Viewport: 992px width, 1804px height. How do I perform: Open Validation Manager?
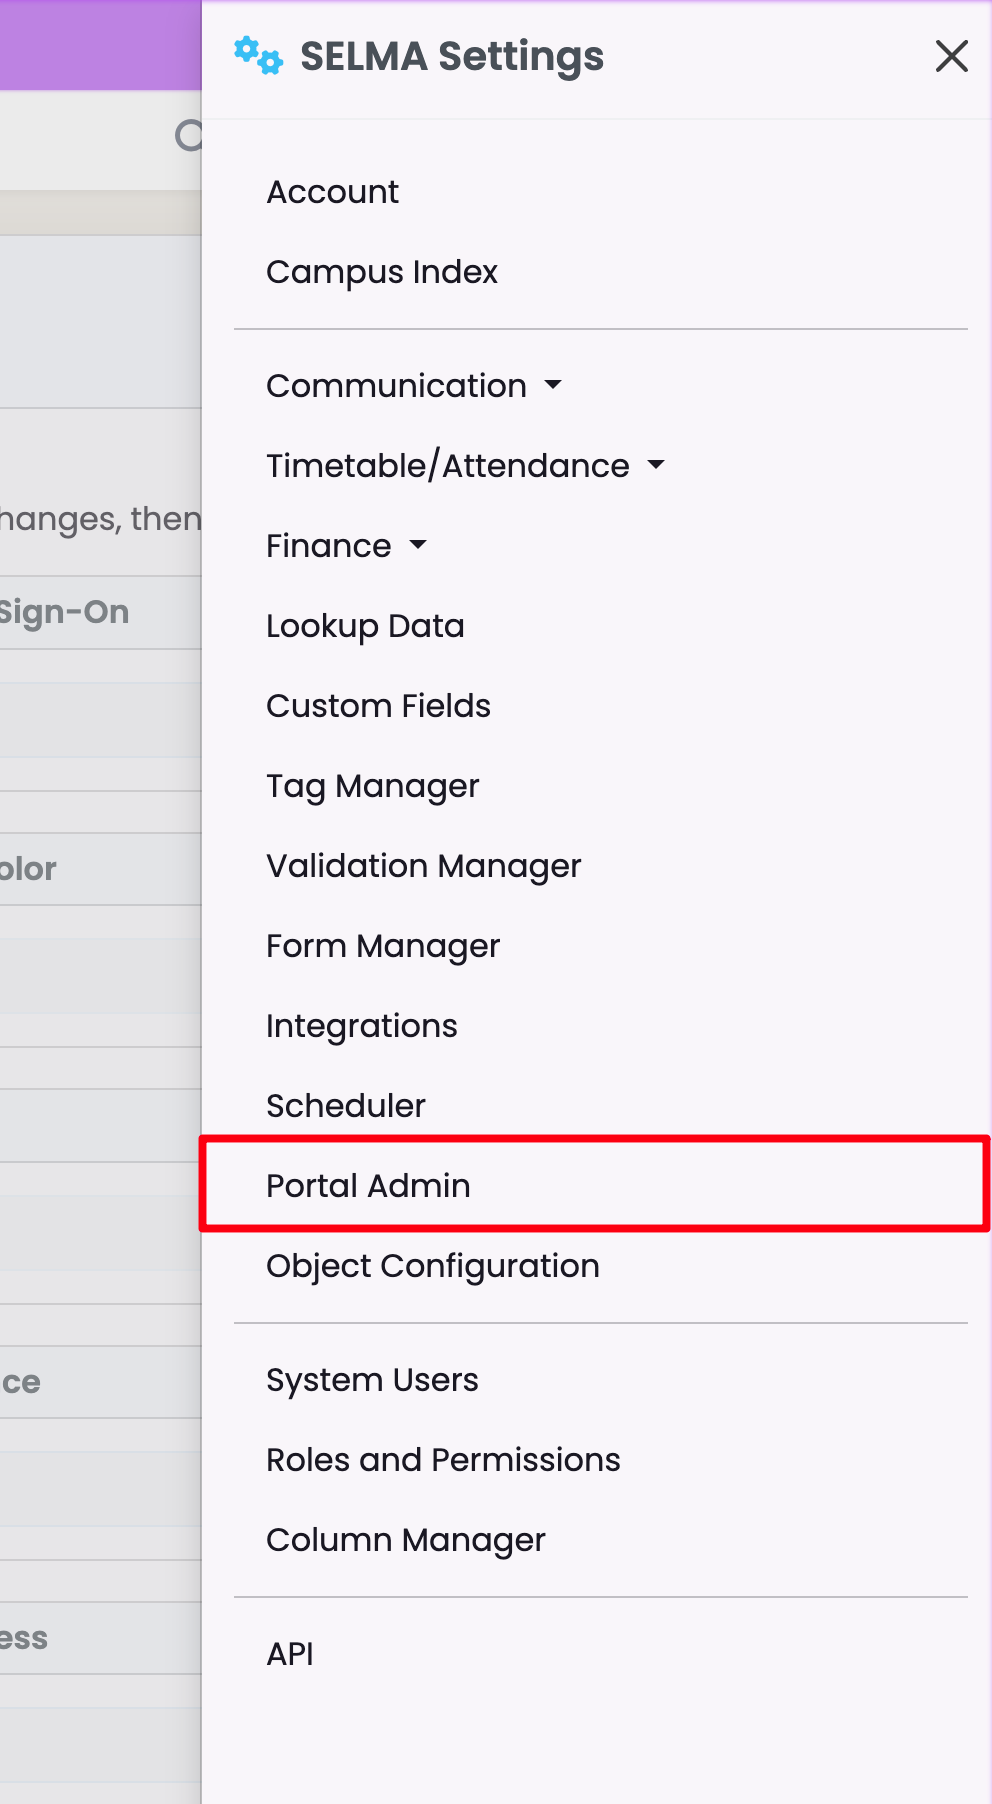click(x=423, y=866)
